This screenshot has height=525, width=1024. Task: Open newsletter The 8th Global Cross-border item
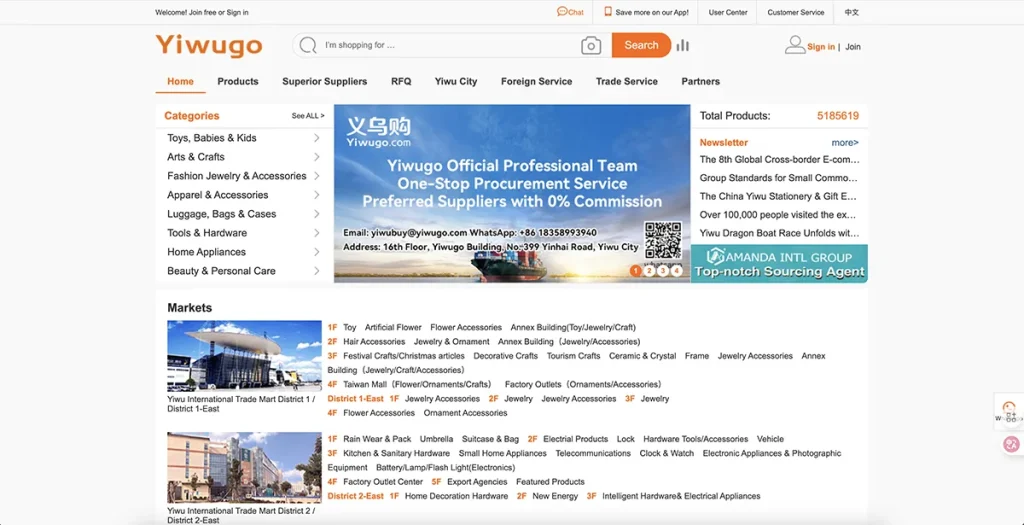pos(780,159)
